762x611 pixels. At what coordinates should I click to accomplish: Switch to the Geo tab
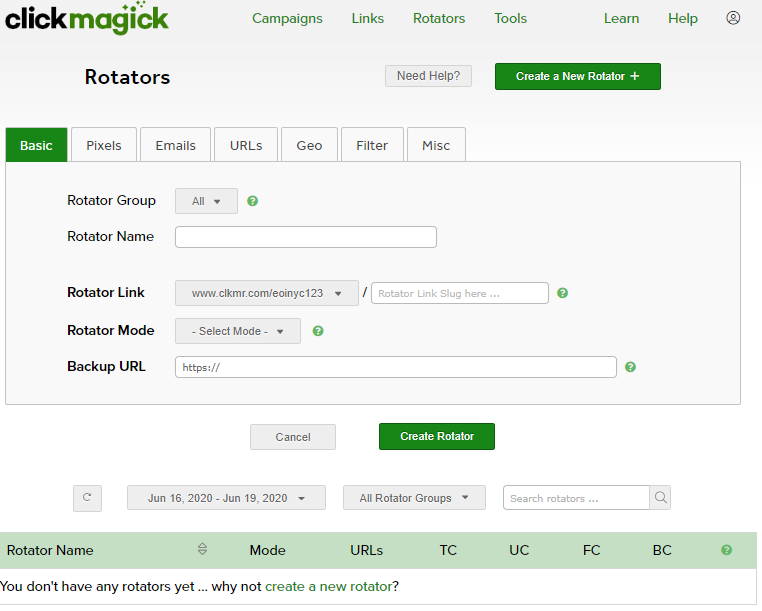pyautogui.click(x=309, y=145)
